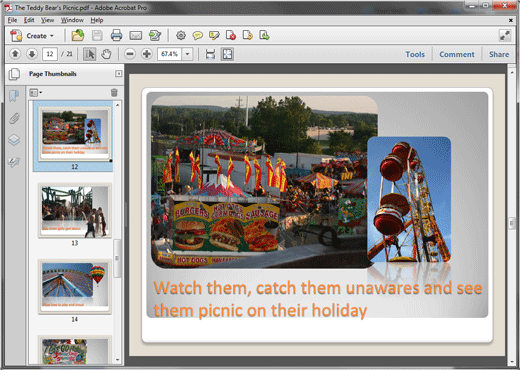Open the View menu
Viewport: 520px width, 370px height.
click(x=47, y=20)
